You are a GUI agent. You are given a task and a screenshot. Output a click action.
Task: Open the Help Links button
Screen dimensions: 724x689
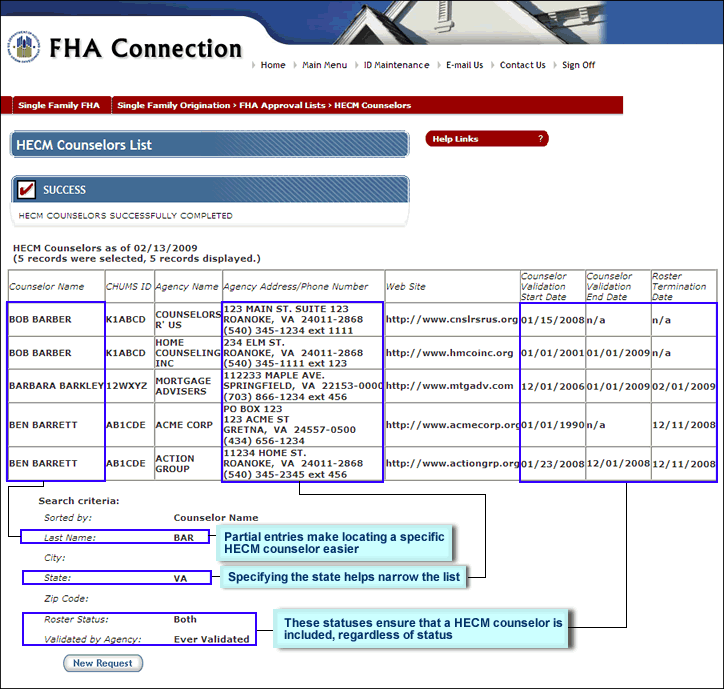click(487, 139)
